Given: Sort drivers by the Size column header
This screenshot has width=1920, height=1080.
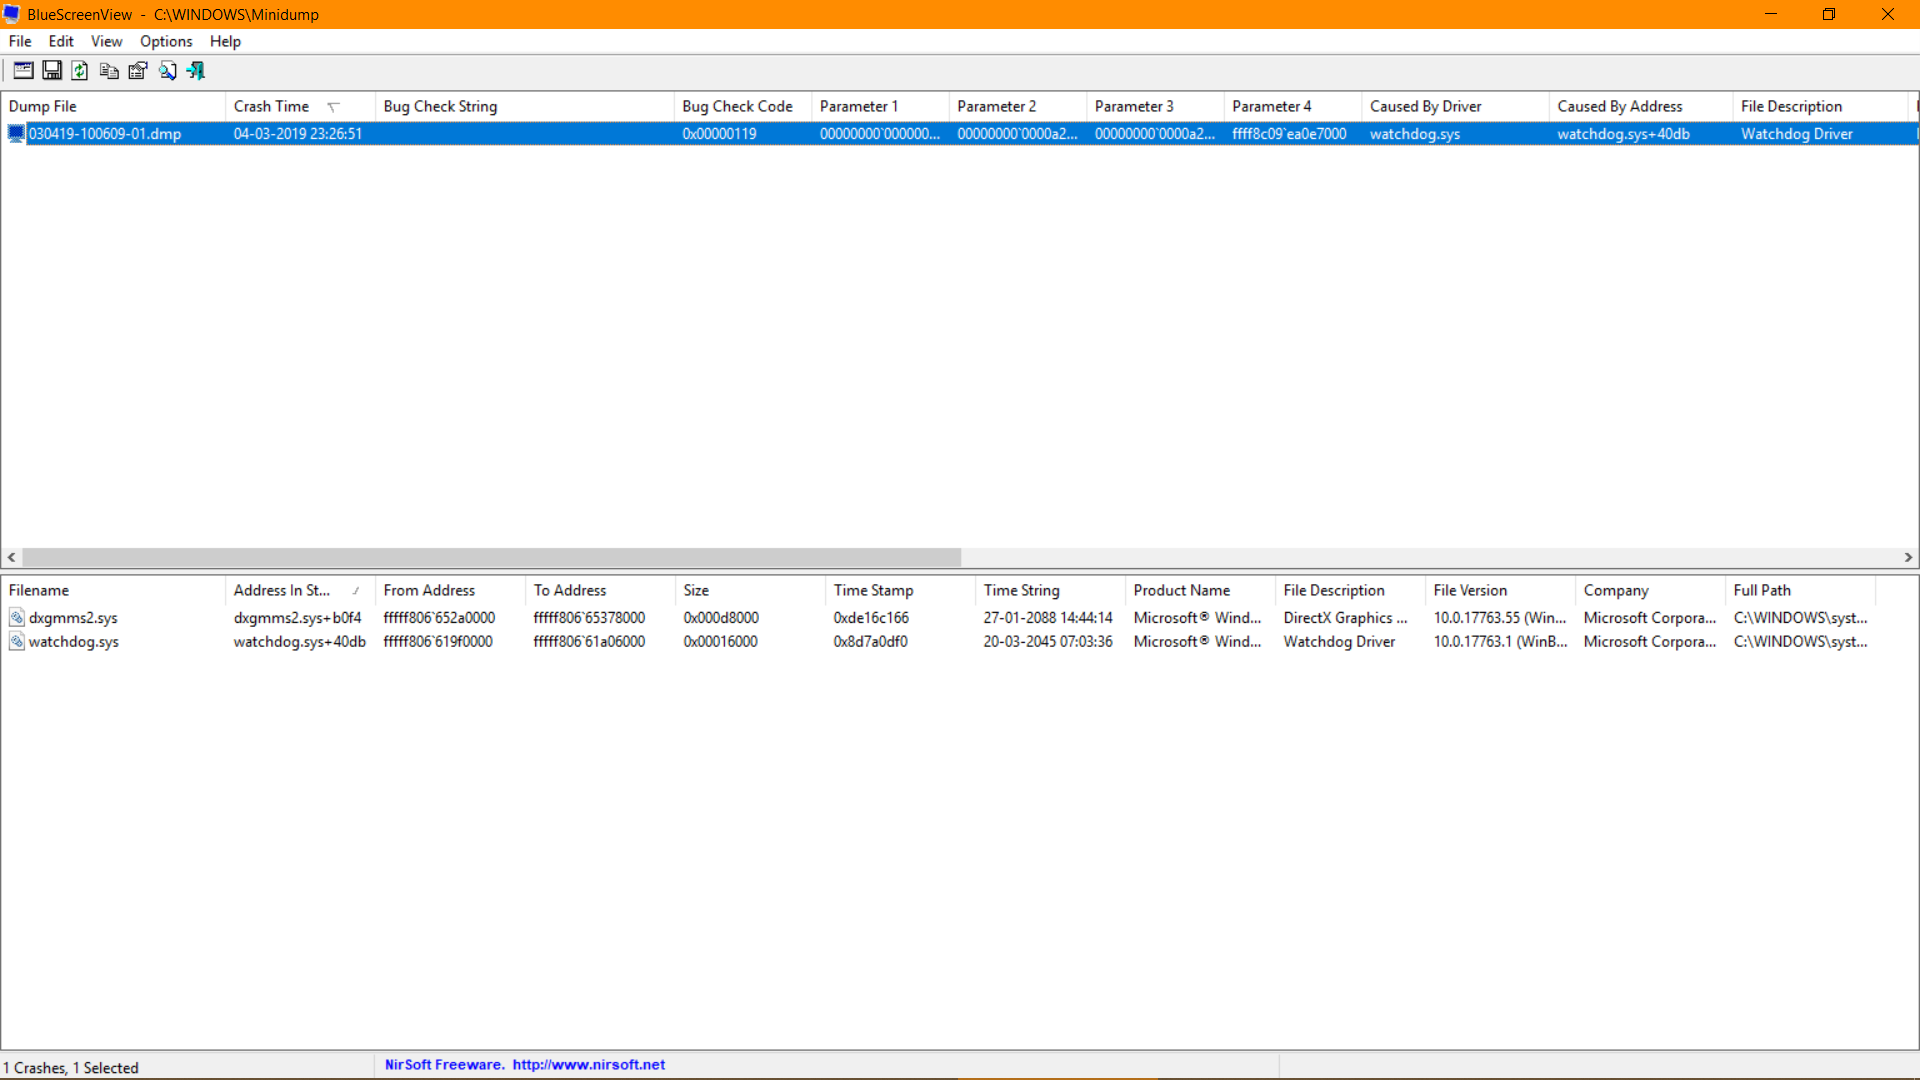Looking at the screenshot, I should 696,590.
